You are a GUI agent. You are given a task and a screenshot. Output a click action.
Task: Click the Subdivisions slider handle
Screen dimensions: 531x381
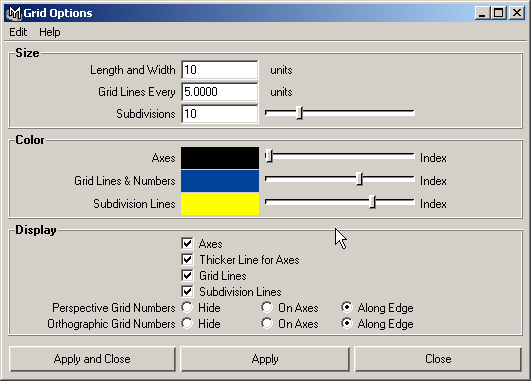(299, 113)
